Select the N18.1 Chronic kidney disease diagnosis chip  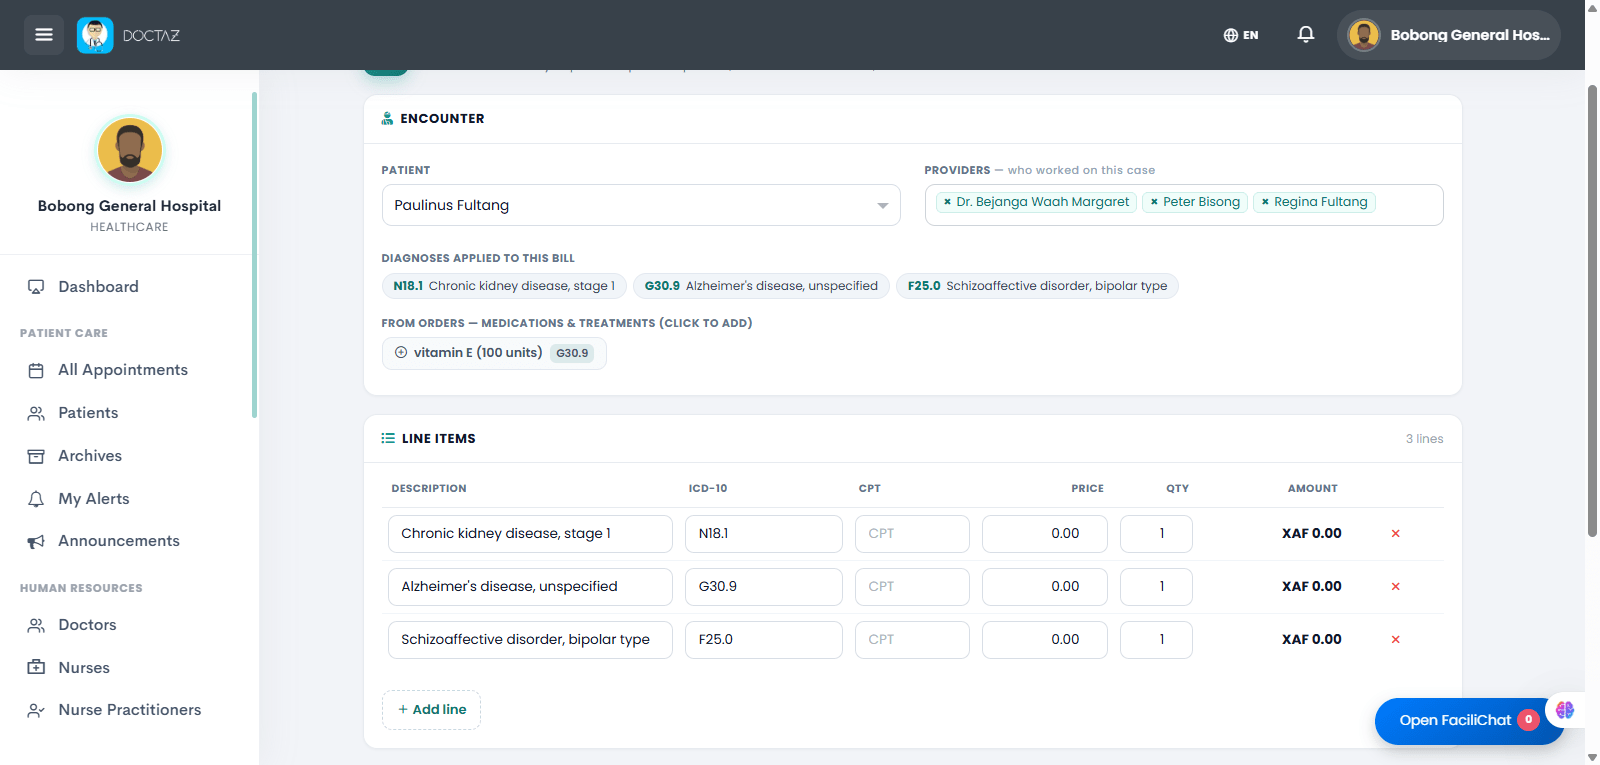(x=504, y=286)
